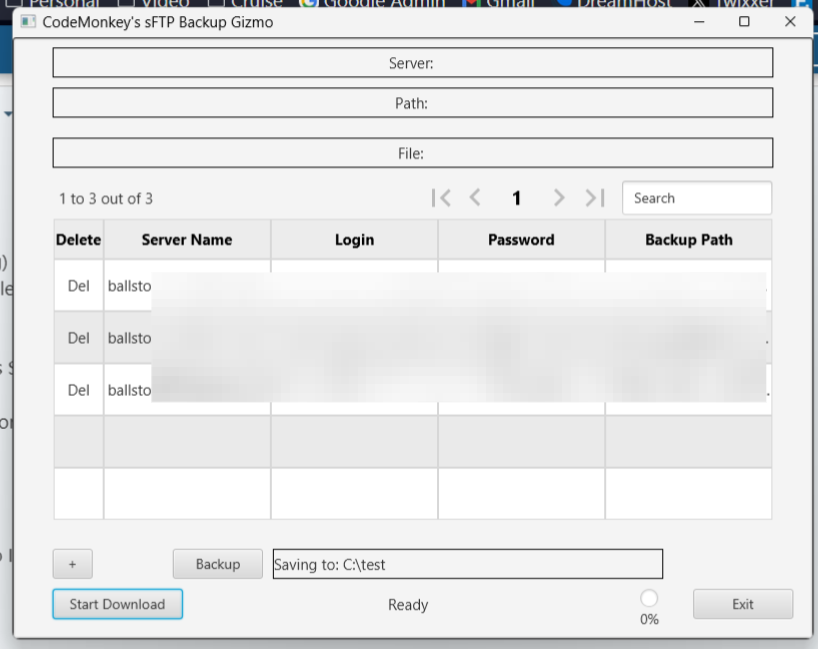Click the File: field
Screen dimensions: 818x649
click(413, 153)
